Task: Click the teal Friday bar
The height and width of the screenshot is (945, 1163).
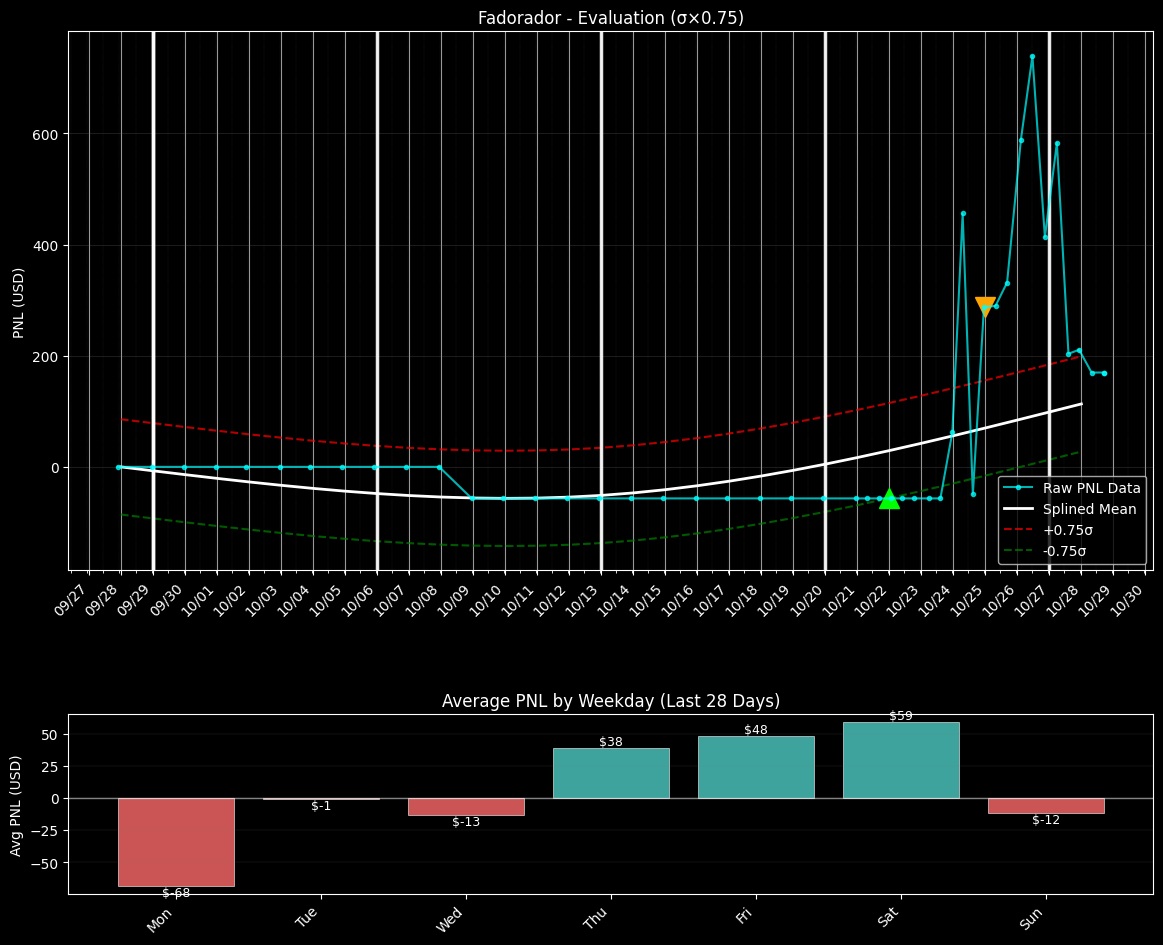Action: tap(756, 767)
